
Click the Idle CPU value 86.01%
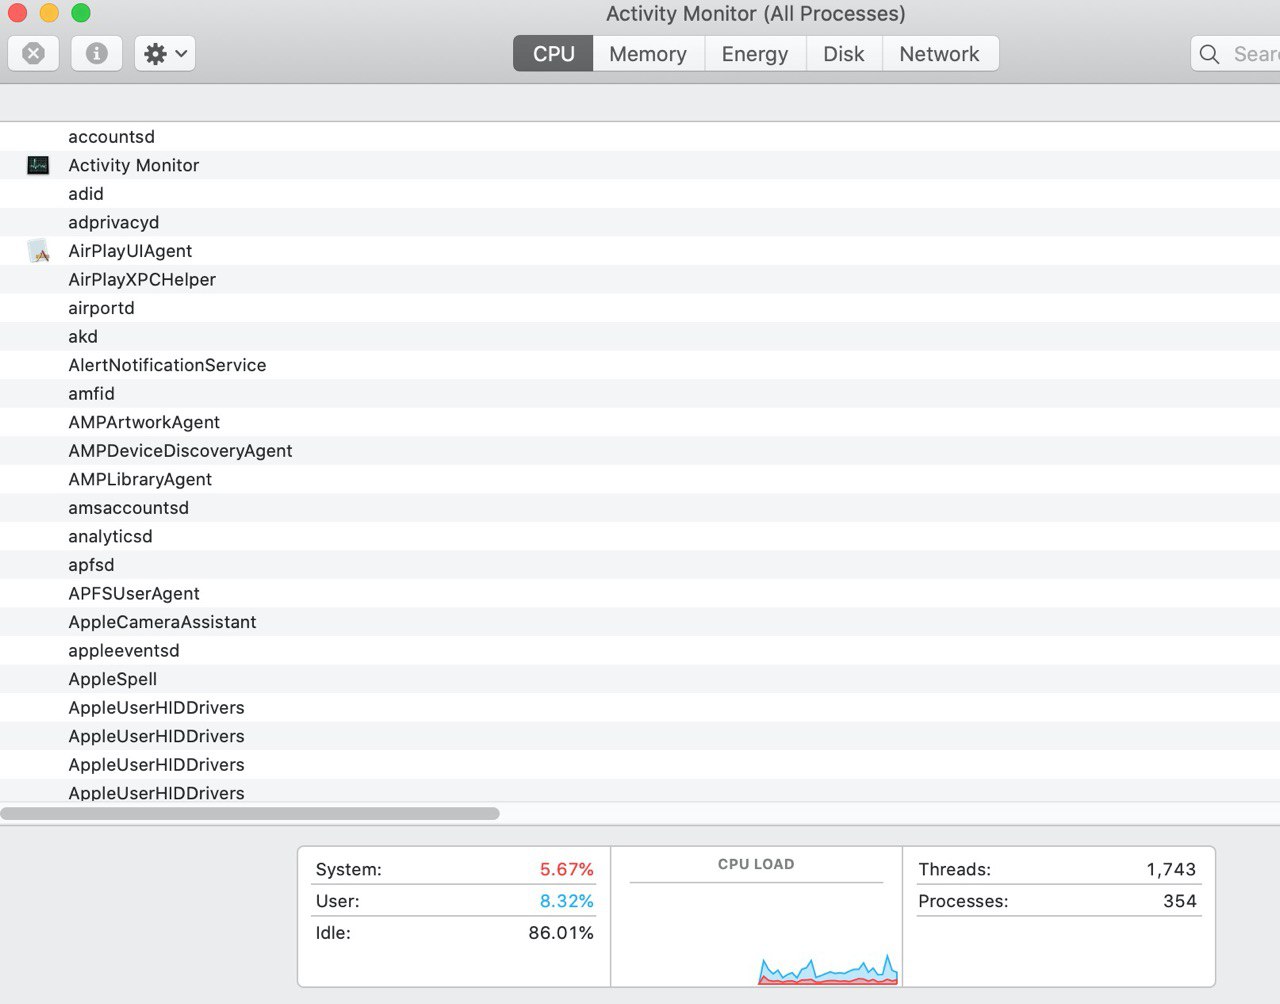point(560,933)
